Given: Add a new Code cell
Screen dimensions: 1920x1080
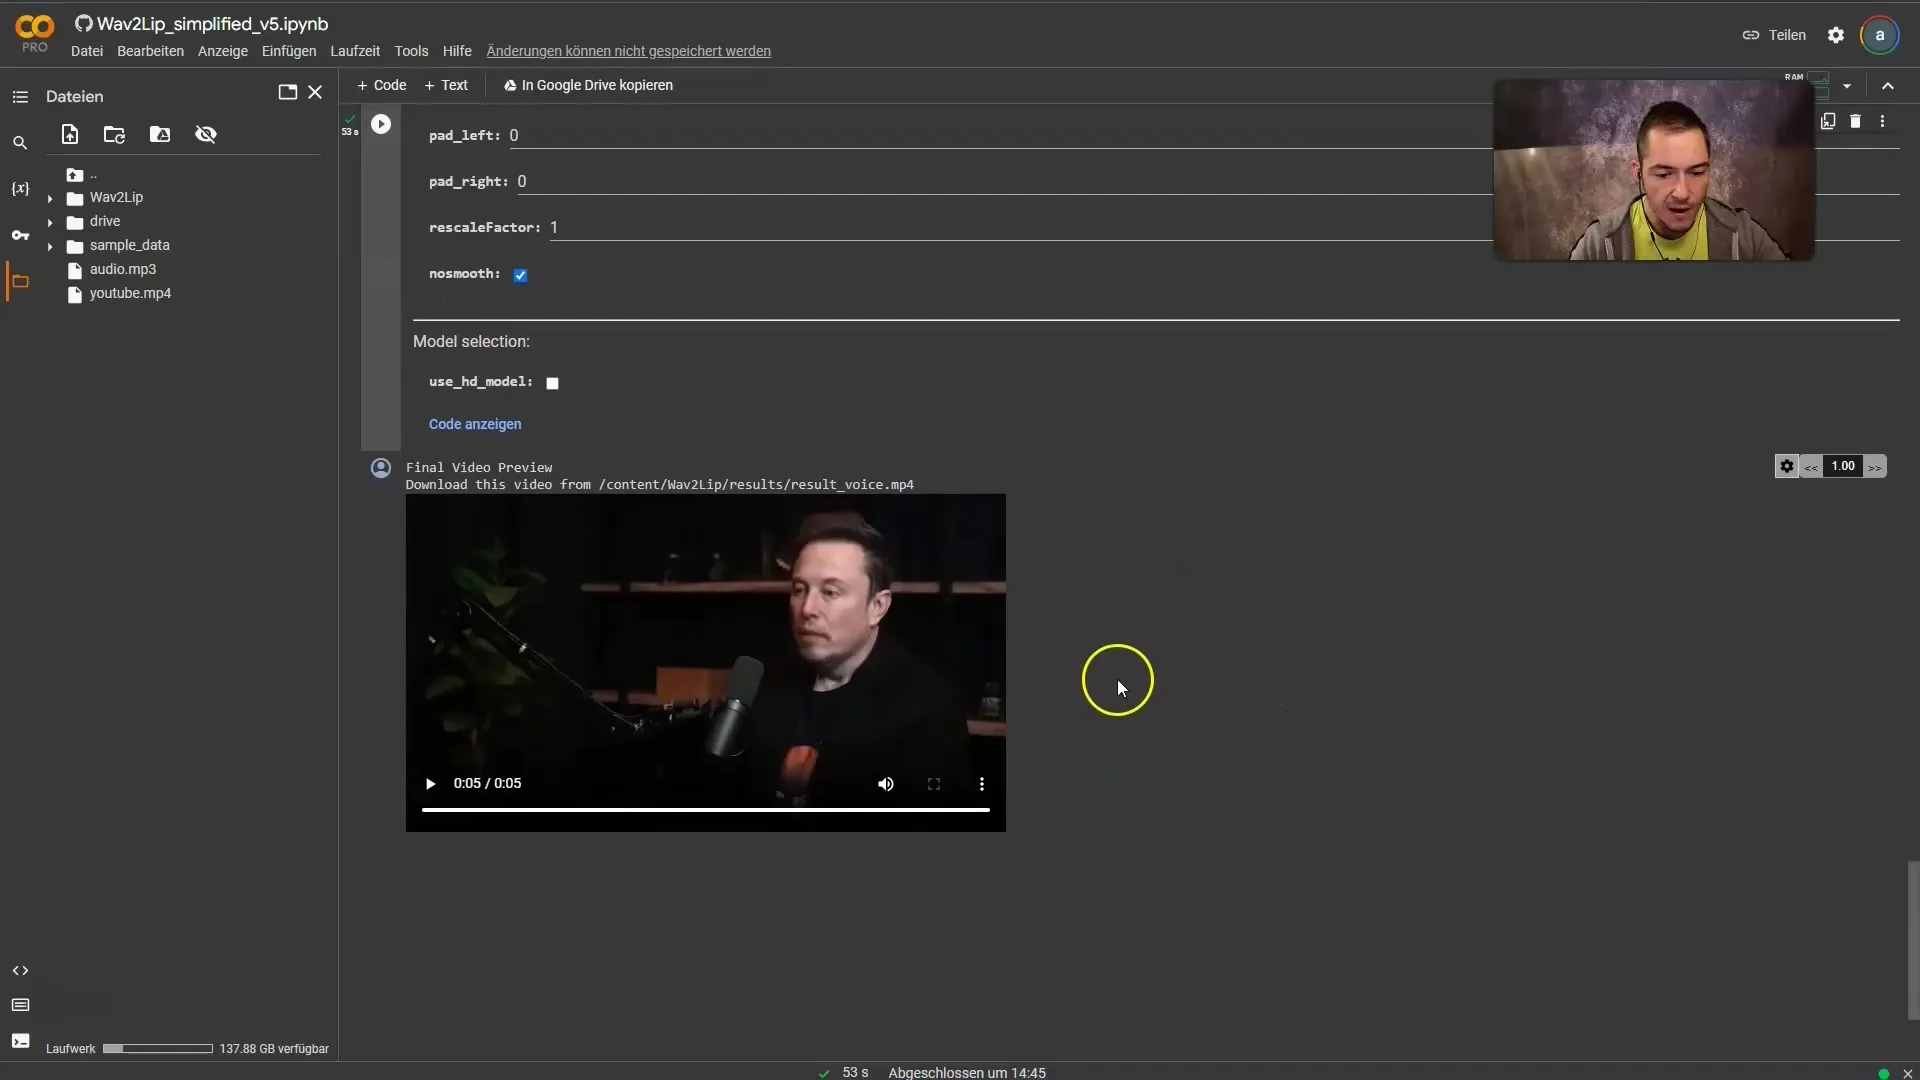Looking at the screenshot, I should (382, 85).
